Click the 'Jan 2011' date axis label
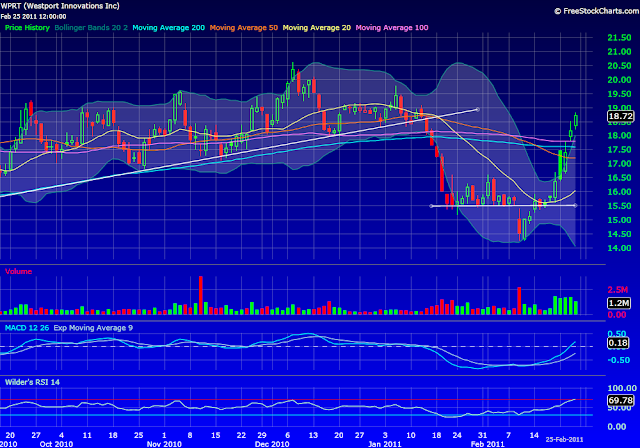This screenshot has width=640, height=448. (384, 444)
